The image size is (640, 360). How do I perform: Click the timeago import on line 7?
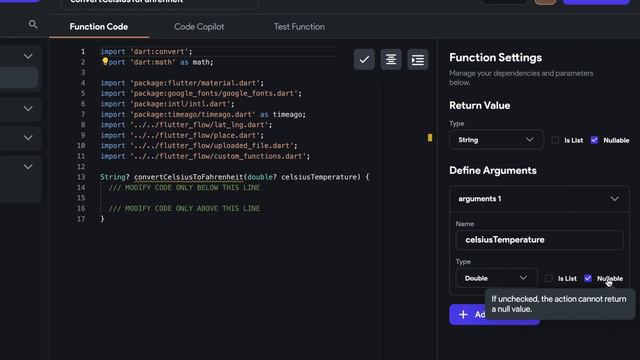tap(203, 114)
